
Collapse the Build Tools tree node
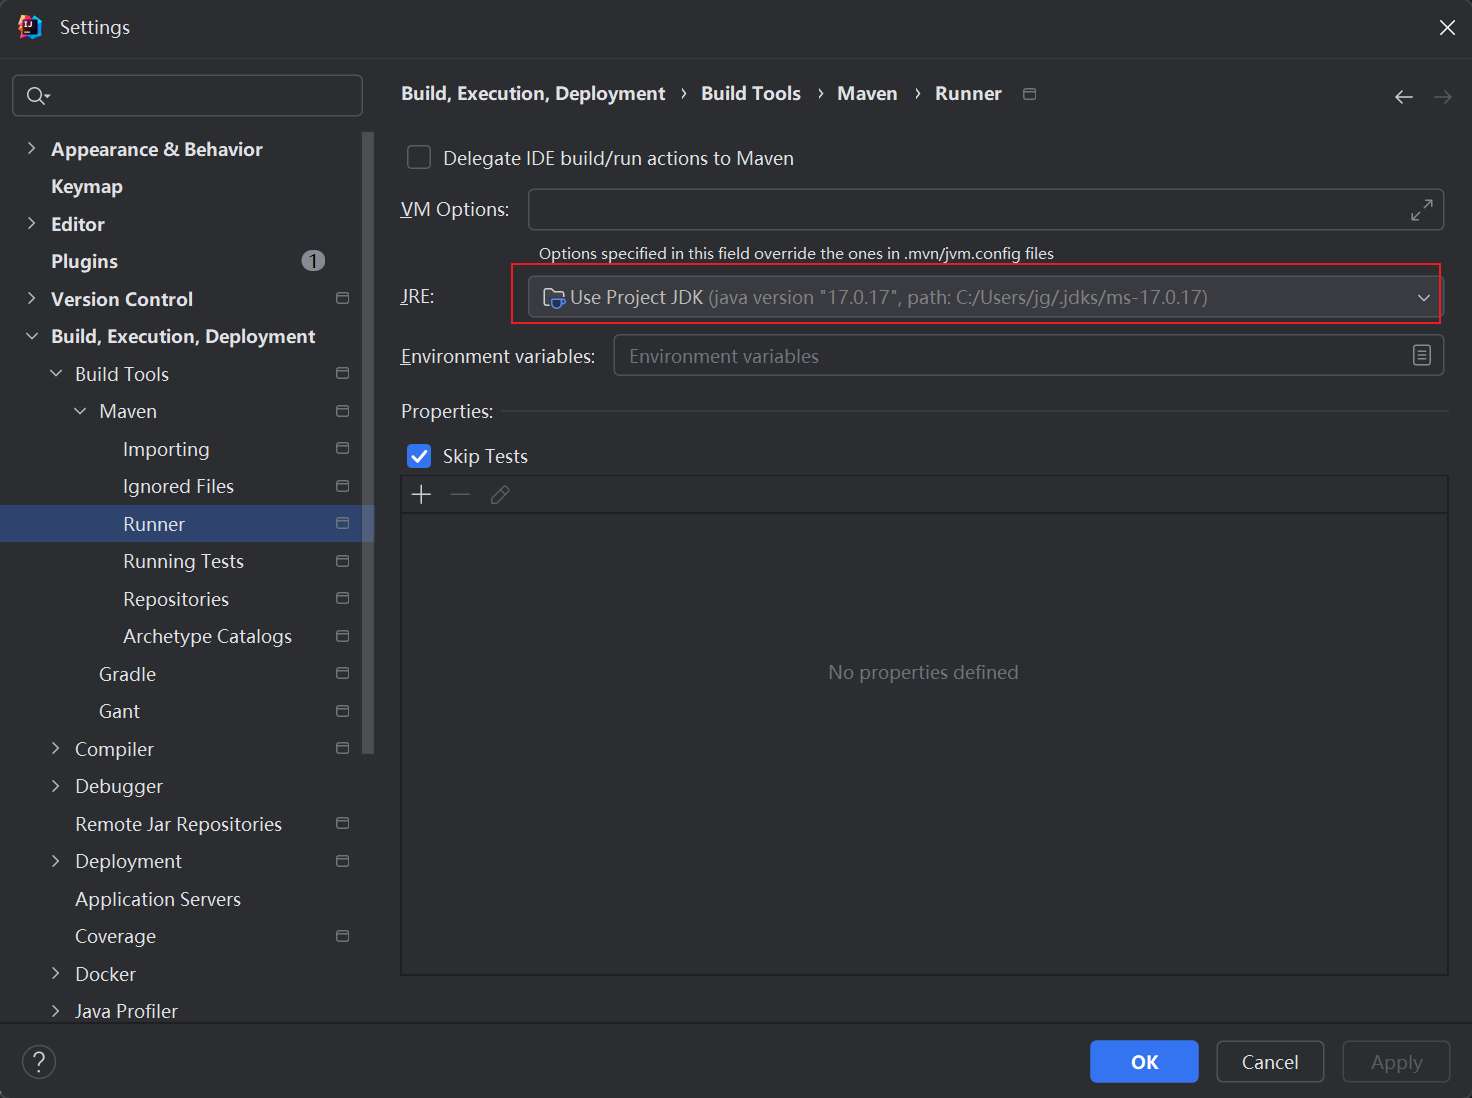pyautogui.click(x=55, y=373)
